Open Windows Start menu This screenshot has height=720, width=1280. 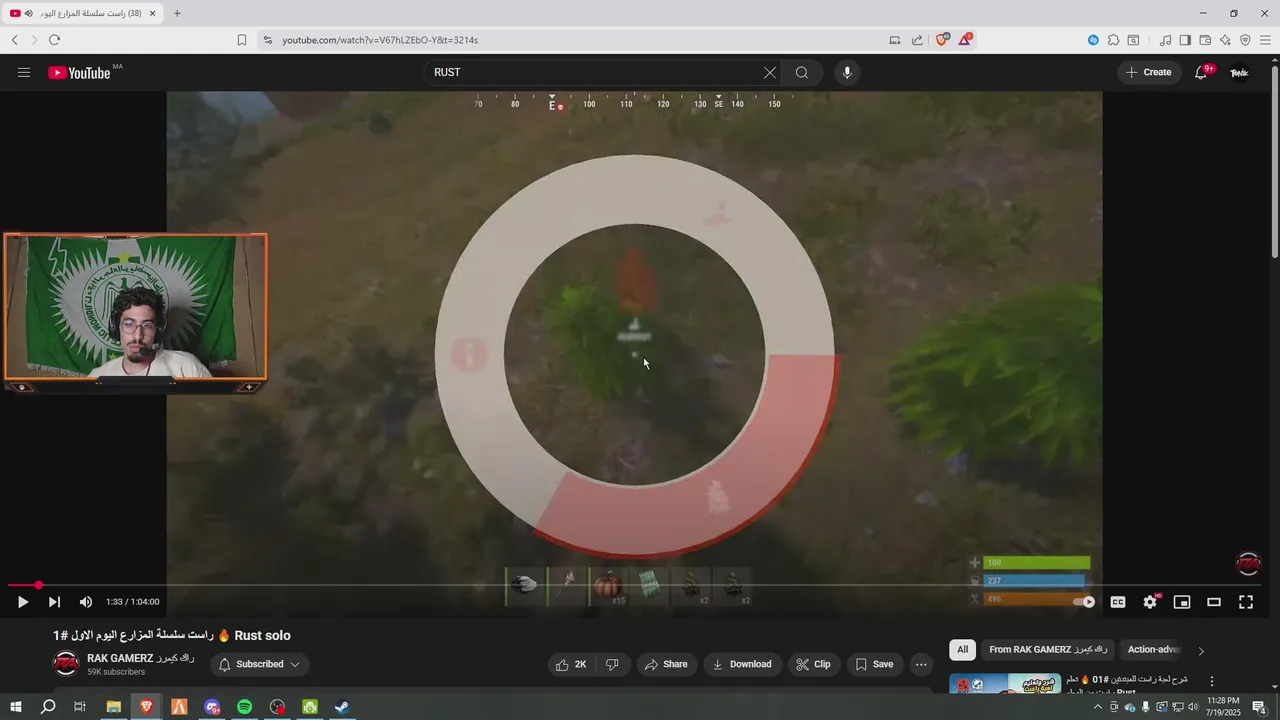pos(15,707)
